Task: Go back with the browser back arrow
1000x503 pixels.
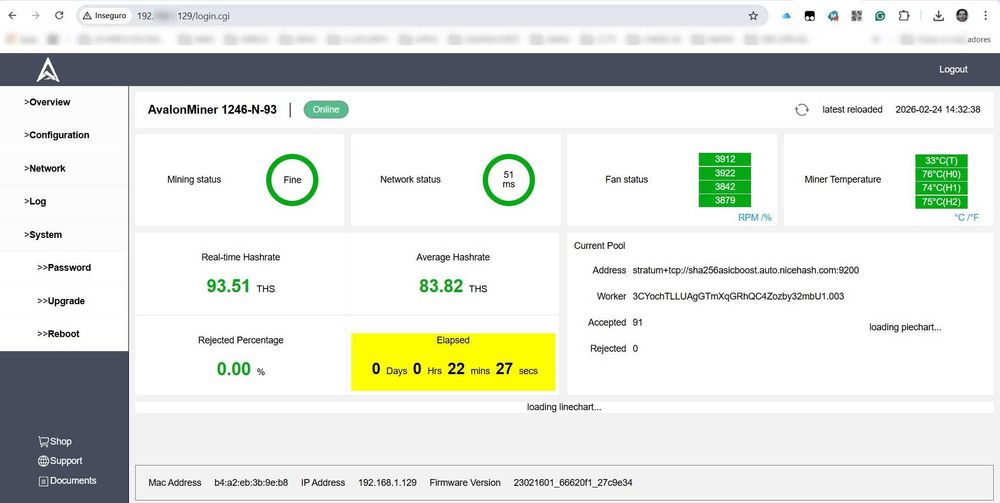Action: pyautogui.click(x=12, y=15)
